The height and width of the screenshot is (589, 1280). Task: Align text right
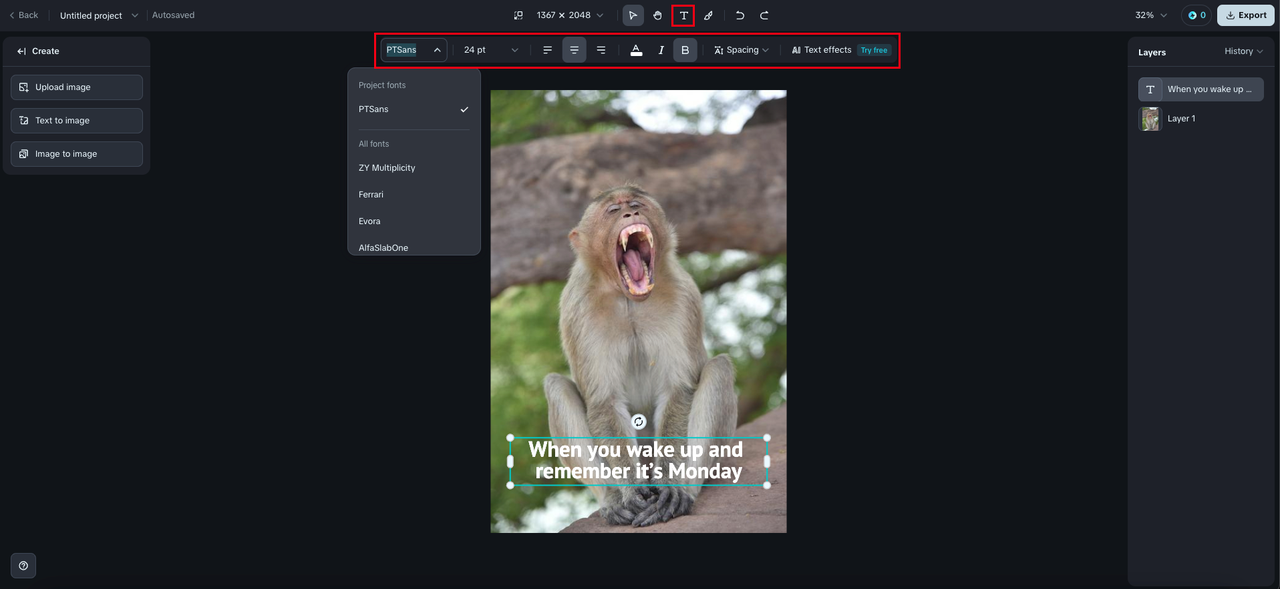600,50
